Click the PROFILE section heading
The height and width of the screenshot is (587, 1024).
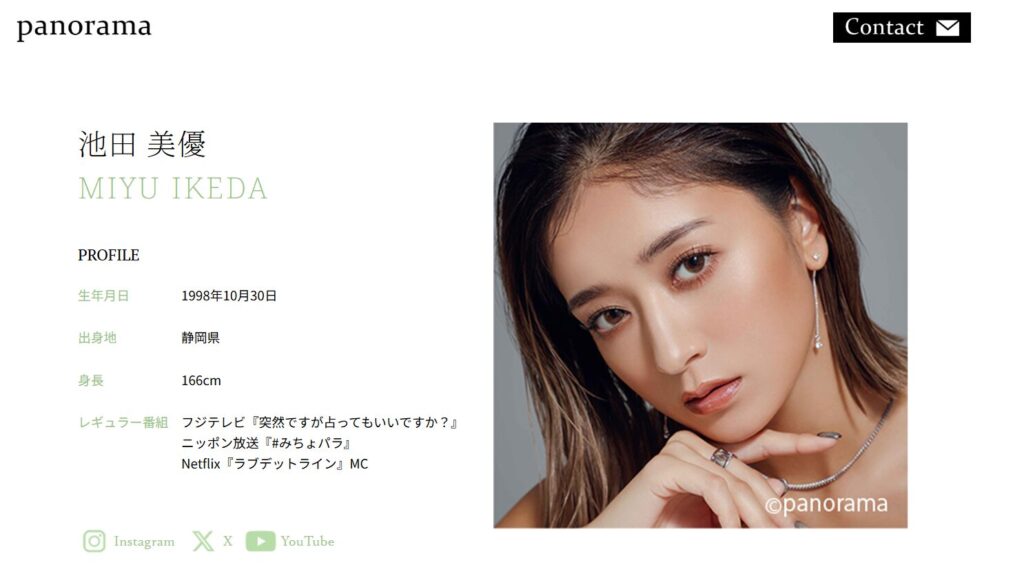(108, 255)
